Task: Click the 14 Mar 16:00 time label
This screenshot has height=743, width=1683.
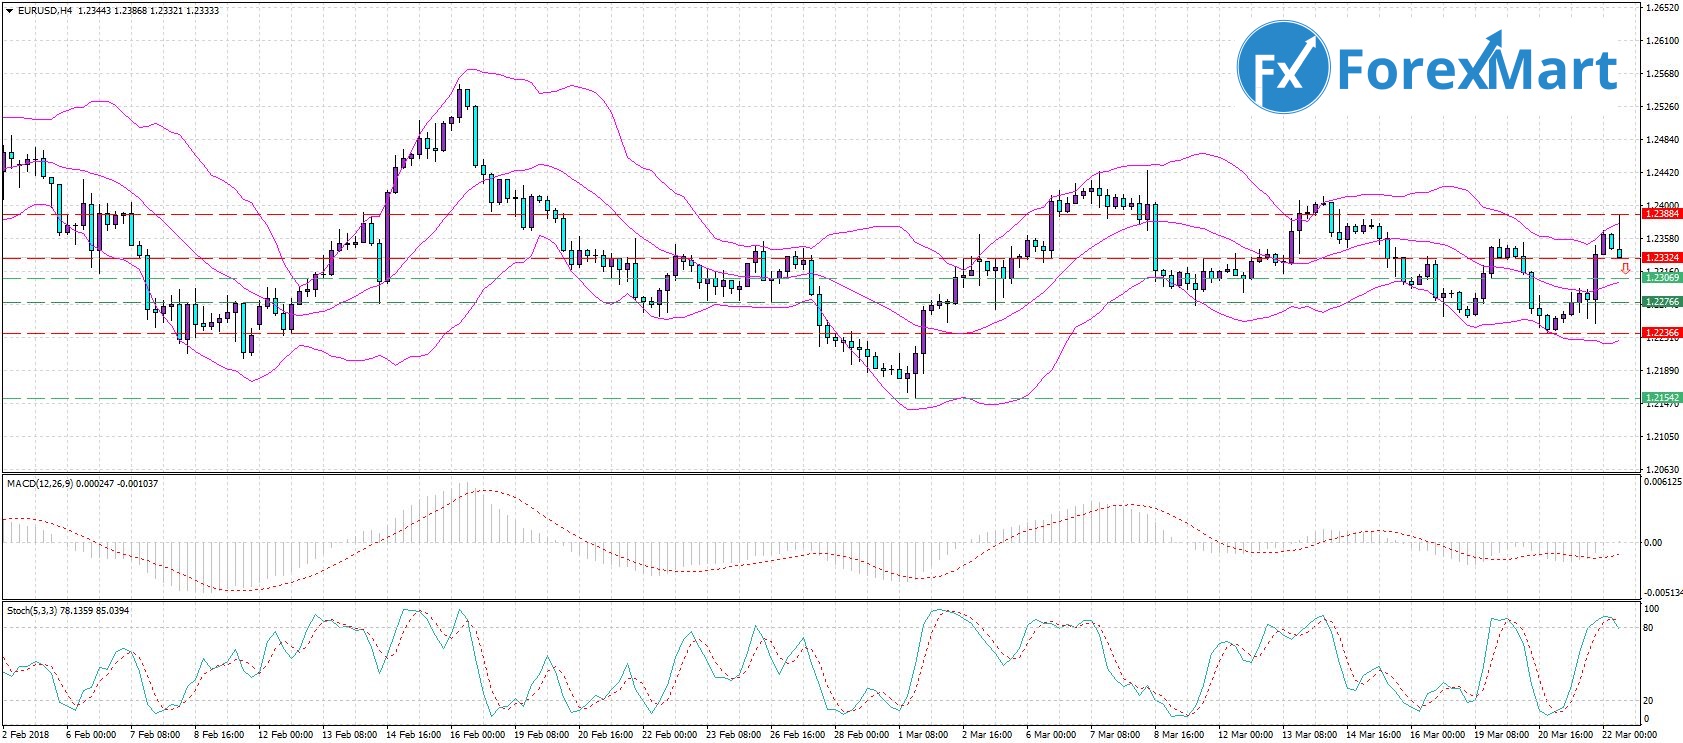Action: 1373,735
